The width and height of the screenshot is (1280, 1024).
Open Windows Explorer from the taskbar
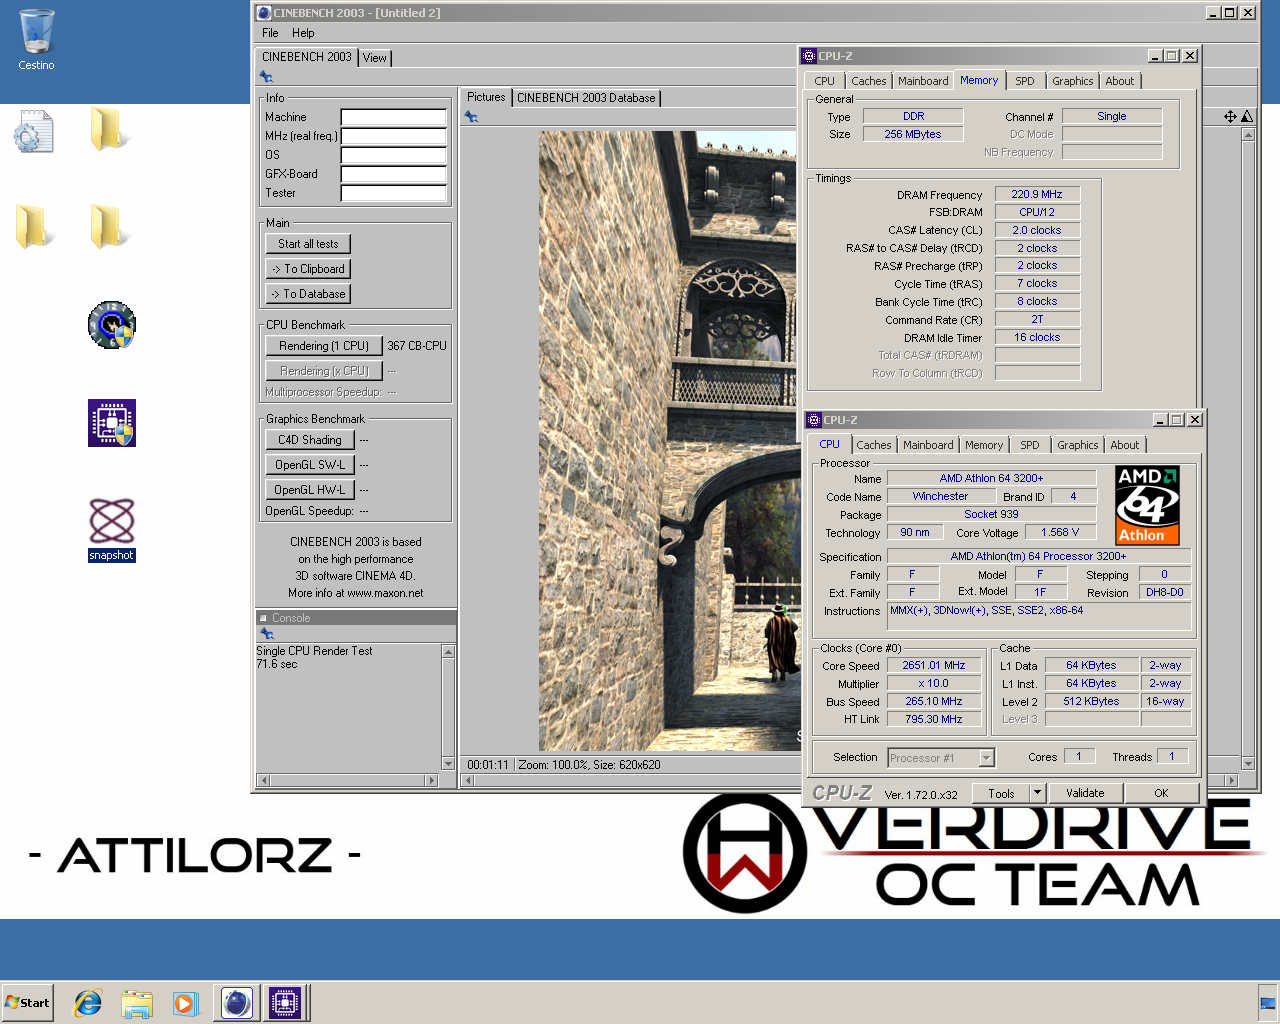(137, 1003)
